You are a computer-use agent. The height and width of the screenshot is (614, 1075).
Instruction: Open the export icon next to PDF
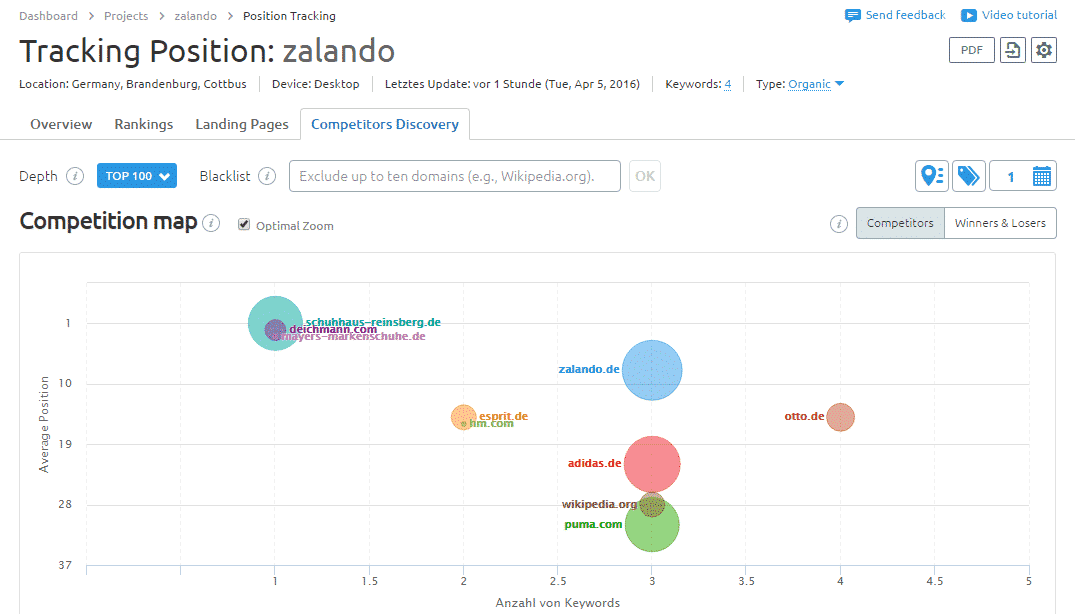tap(1013, 50)
